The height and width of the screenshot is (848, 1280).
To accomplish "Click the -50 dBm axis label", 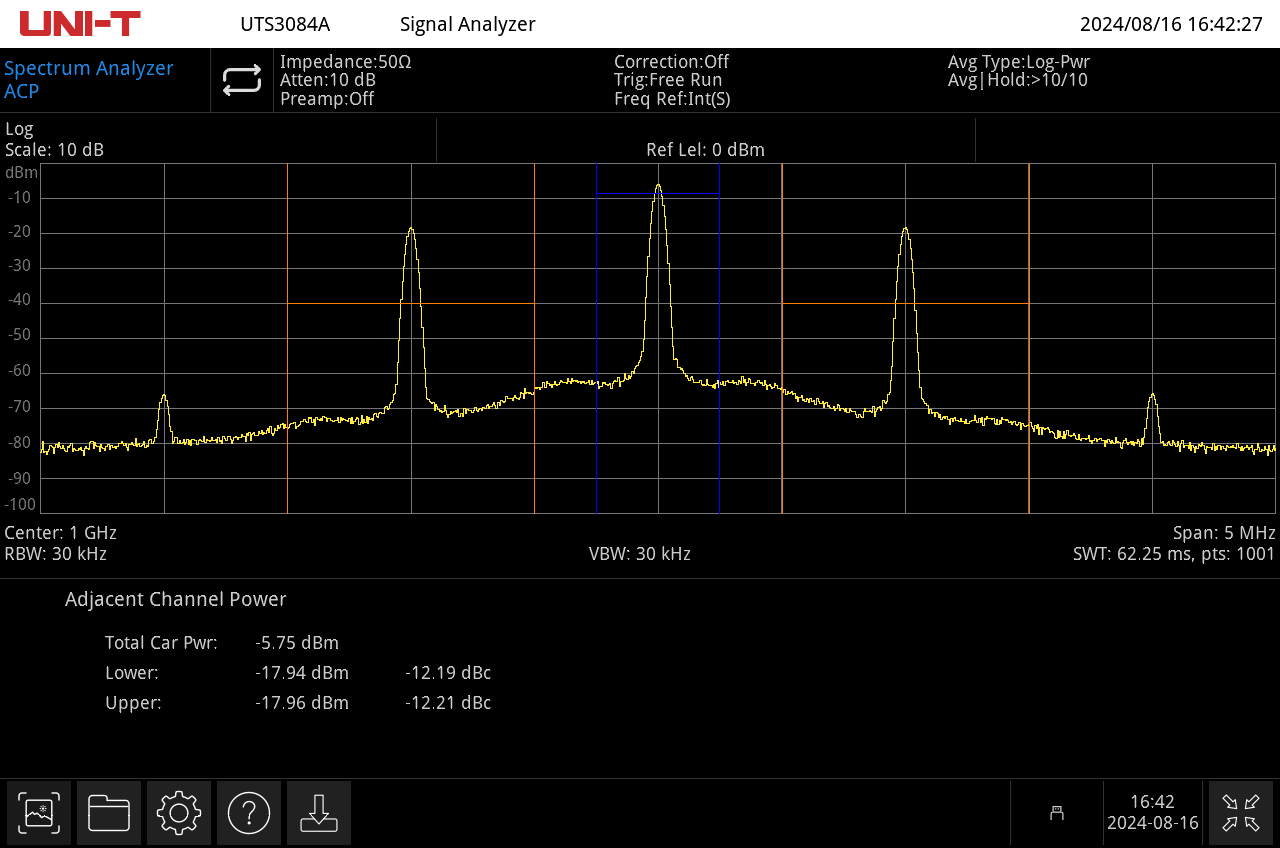I will pyautogui.click(x=20, y=335).
